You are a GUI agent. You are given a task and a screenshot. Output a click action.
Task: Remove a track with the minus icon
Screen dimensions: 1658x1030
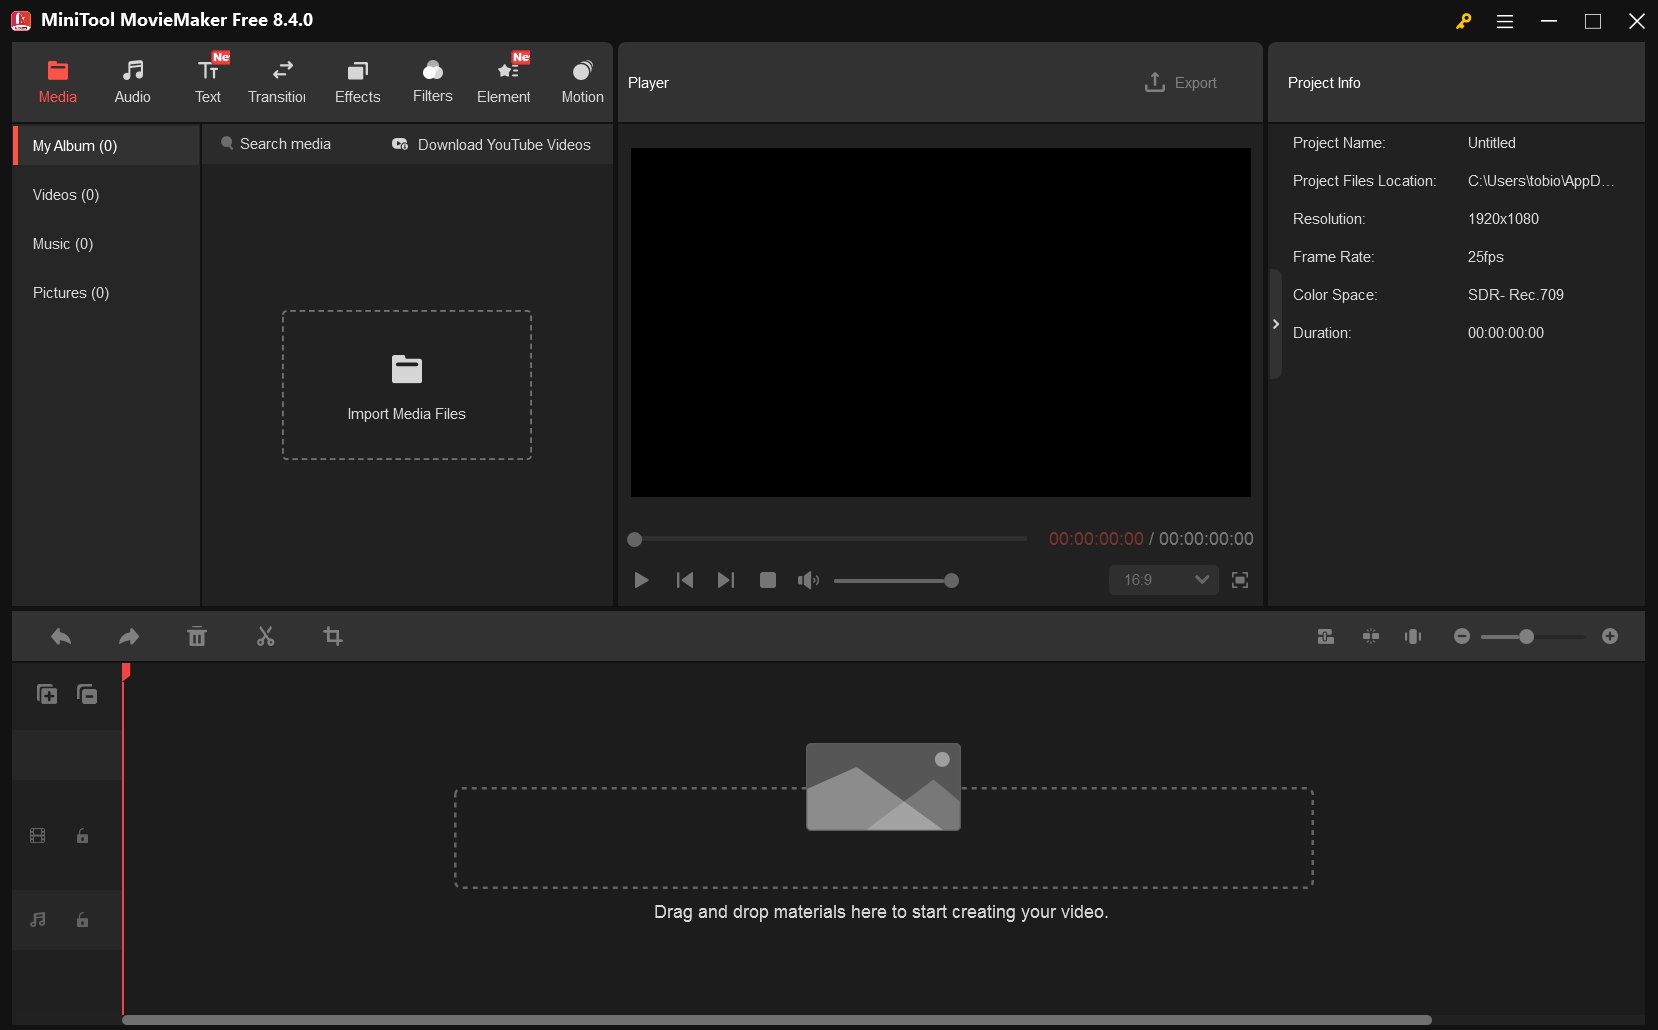point(86,693)
